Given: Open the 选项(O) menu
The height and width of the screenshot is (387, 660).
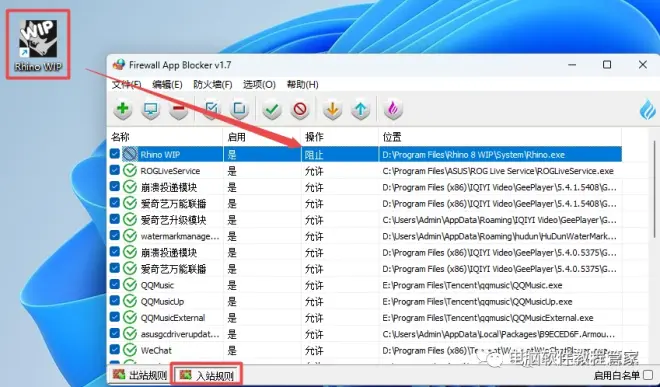Looking at the screenshot, I should pyautogui.click(x=259, y=84).
